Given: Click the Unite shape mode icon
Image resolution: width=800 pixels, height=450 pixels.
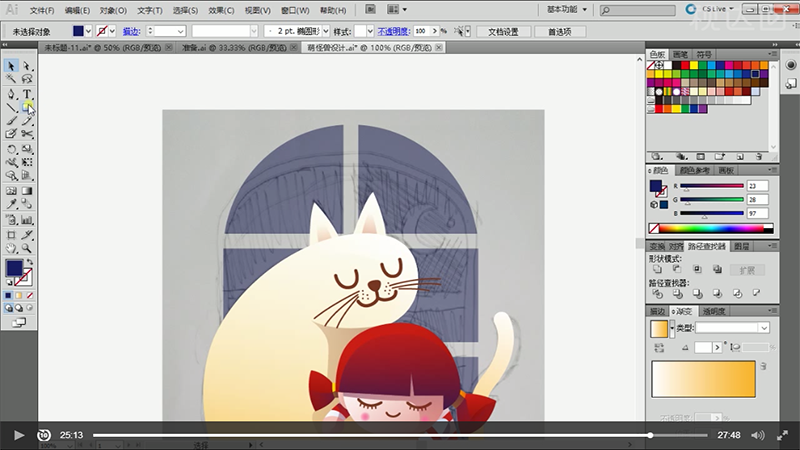Looking at the screenshot, I should [x=657, y=269].
